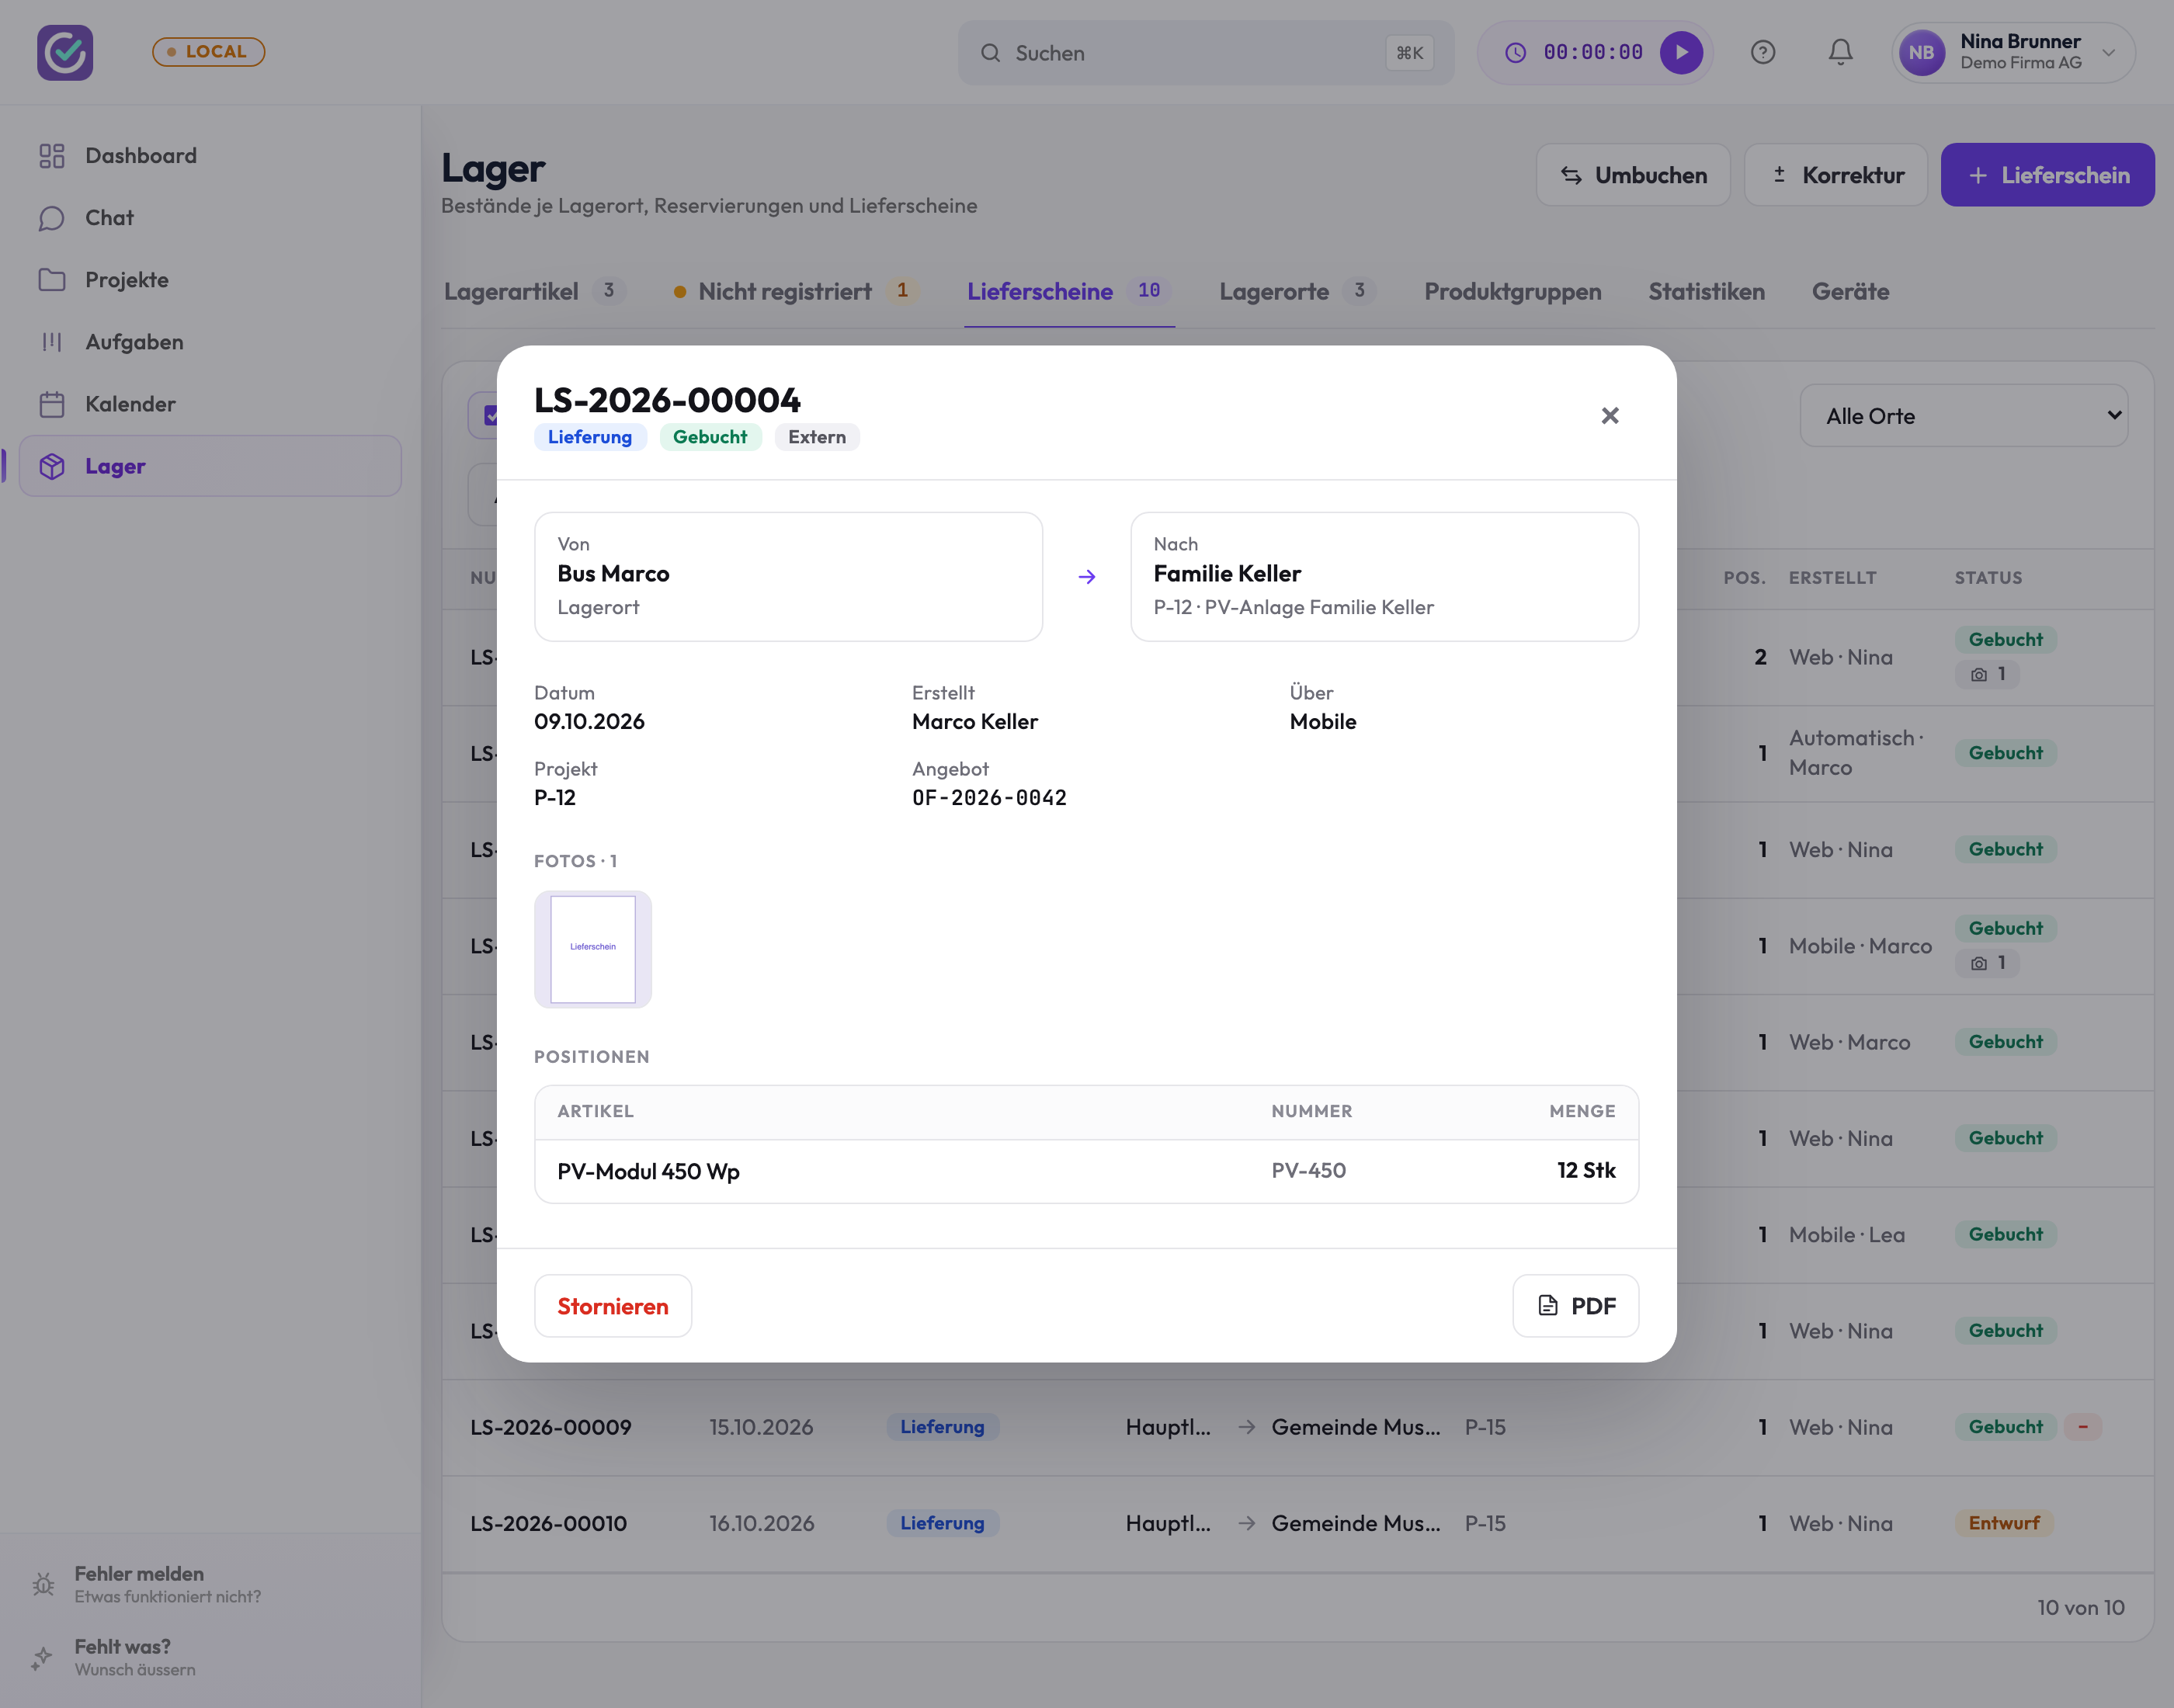Create a new Lieferschein

[x=2047, y=175]
